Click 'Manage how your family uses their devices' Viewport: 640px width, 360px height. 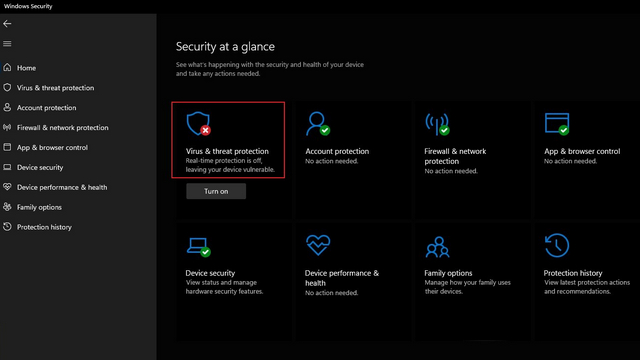467,287
